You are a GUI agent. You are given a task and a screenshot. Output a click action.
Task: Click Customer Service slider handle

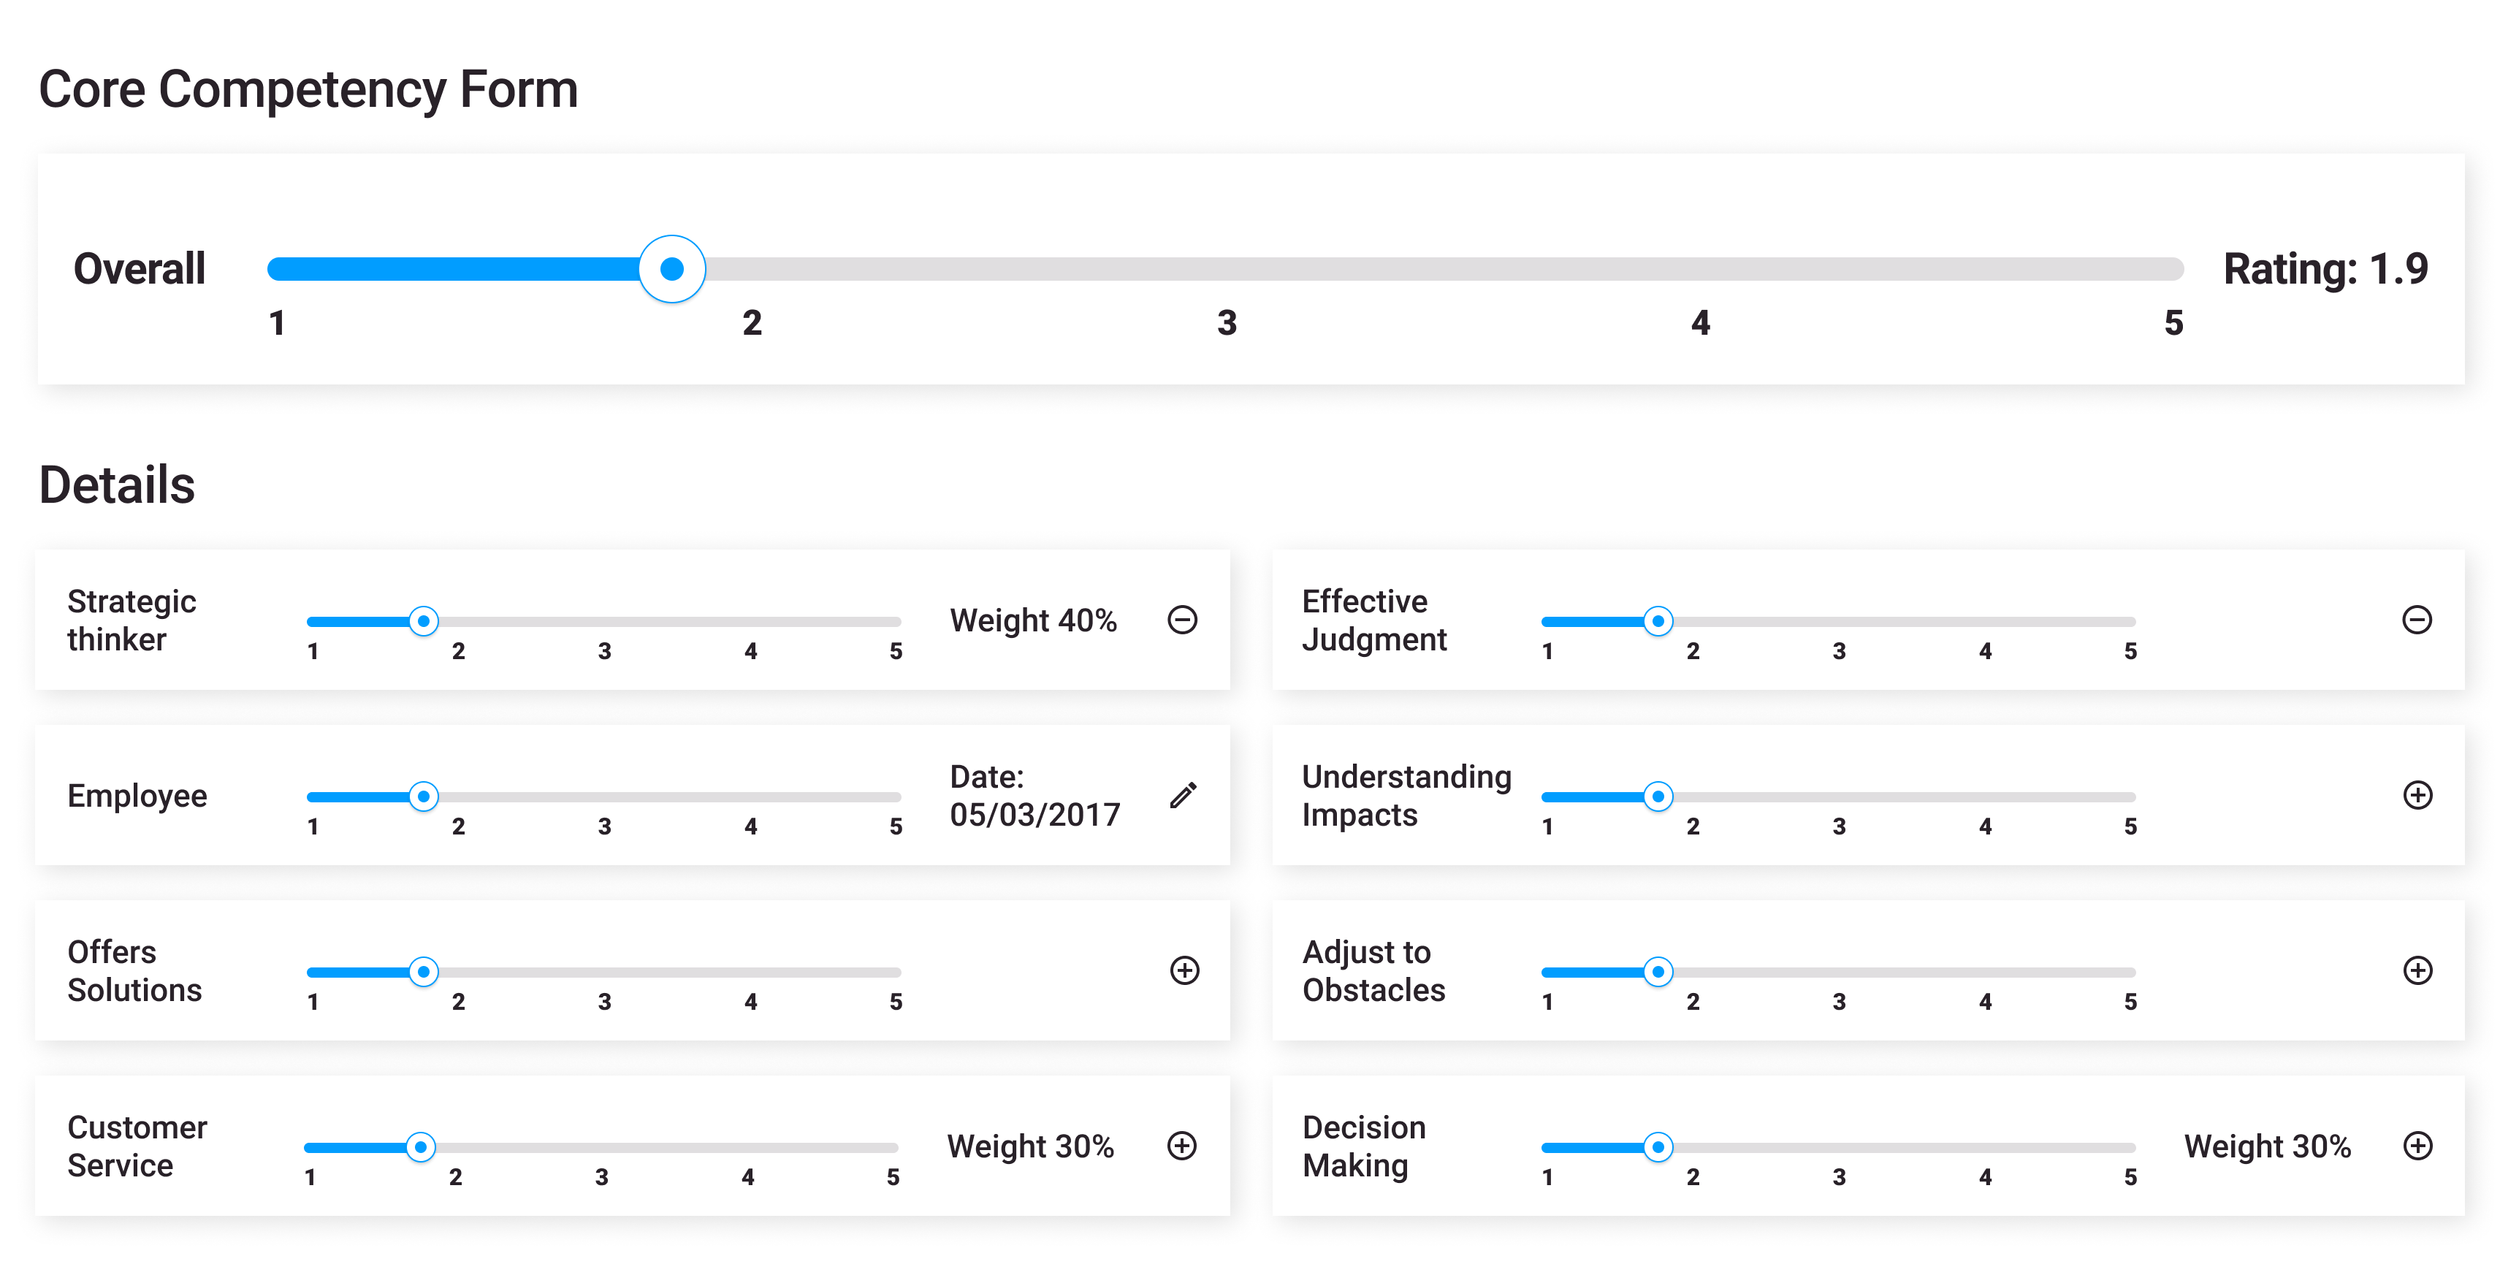click(x=421, y=1148)
